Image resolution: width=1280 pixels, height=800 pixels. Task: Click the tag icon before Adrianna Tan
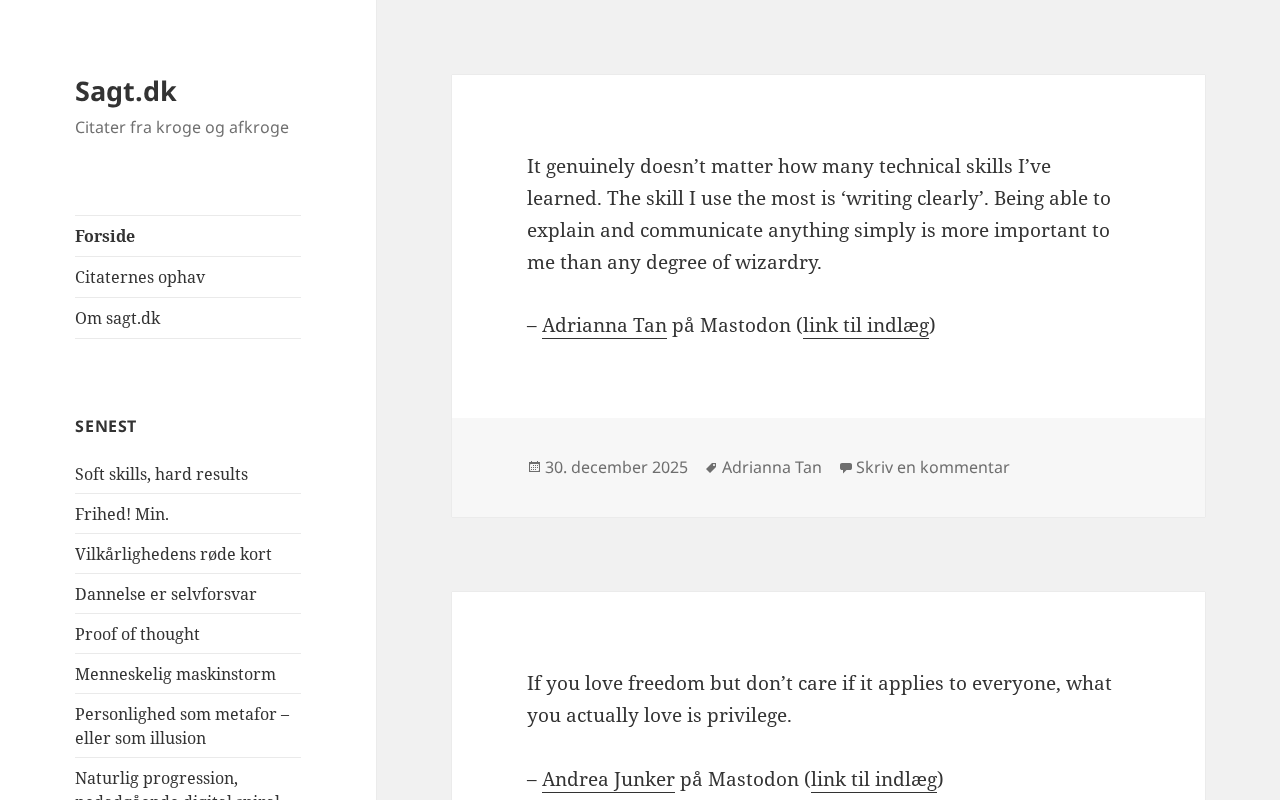tap(711, 467)
